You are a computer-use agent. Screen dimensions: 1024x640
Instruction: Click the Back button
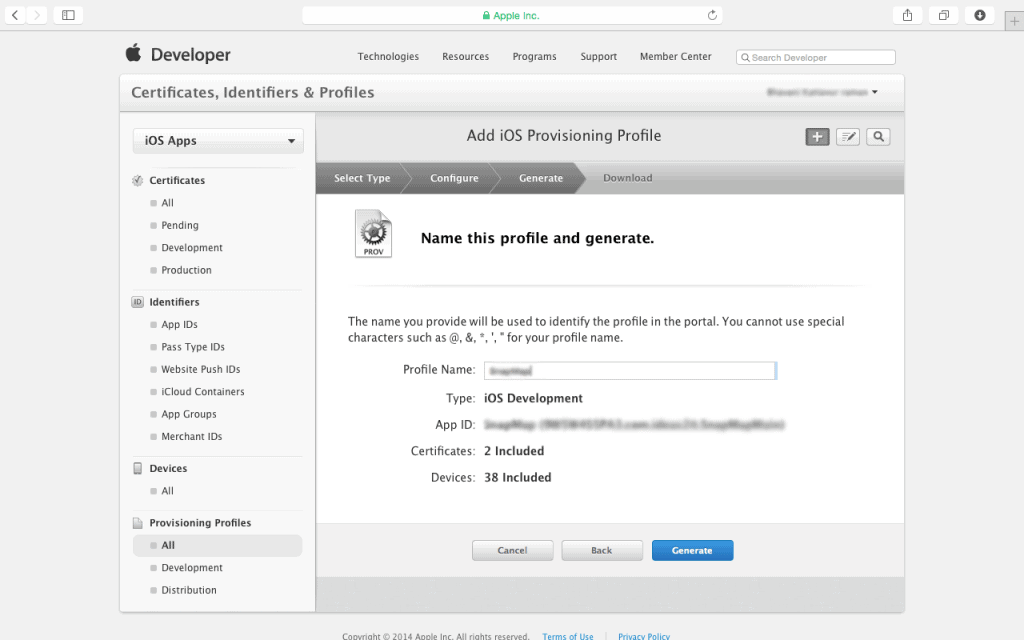pyautogui.click(x=602, y=551)
